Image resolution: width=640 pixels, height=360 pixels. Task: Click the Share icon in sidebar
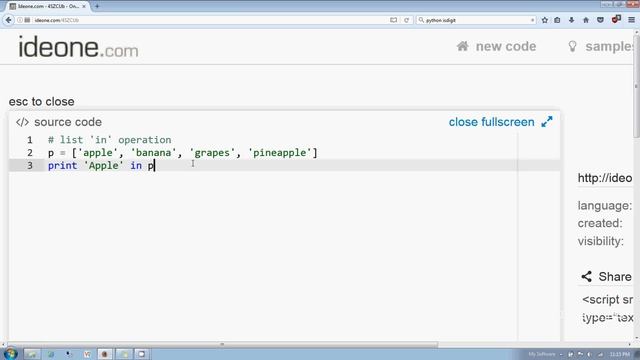pos(587,276)
